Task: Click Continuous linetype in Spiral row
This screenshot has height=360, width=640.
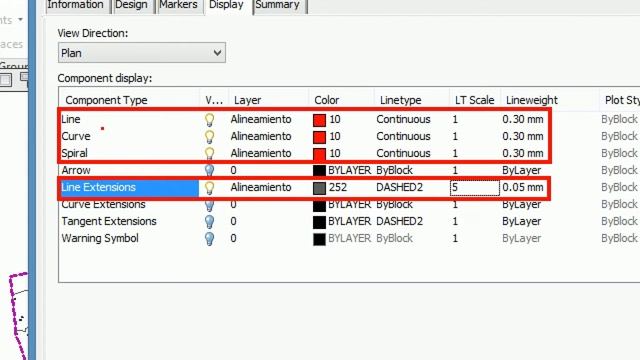Action: tap(403, 153)
